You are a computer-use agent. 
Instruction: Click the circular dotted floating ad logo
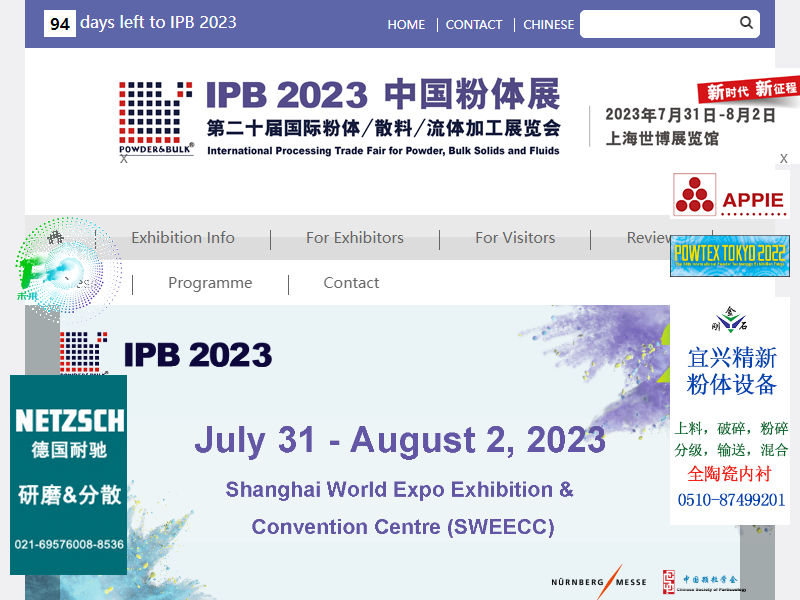click(x=68, y=269)
